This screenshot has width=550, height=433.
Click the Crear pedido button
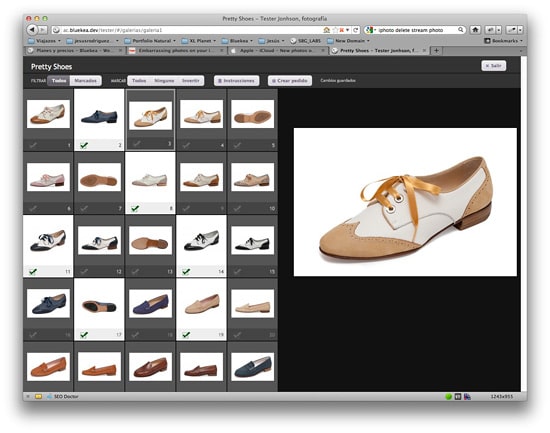(290, 81)
